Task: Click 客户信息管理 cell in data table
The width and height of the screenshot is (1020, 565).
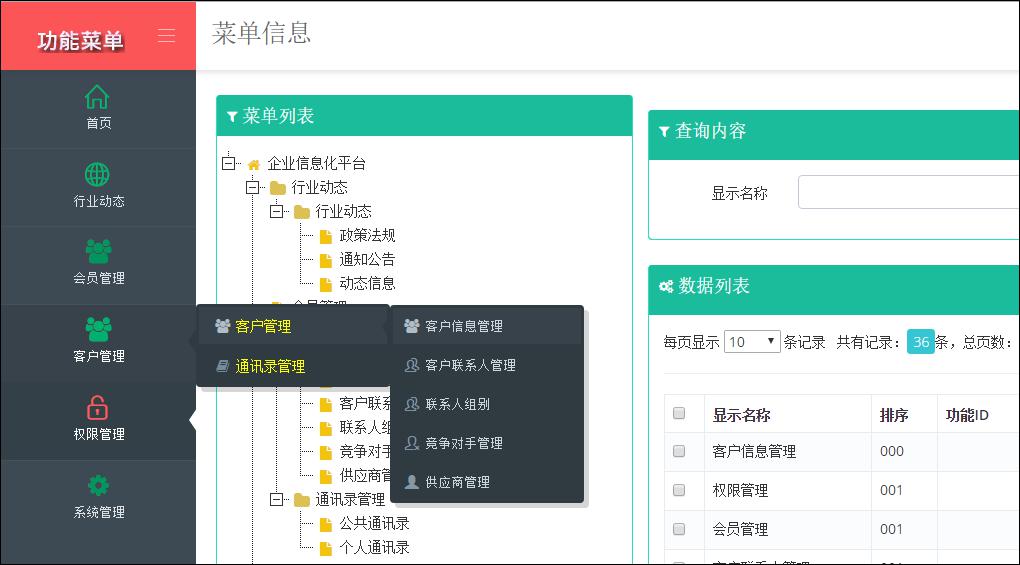Action: click(x=754, y=451)
